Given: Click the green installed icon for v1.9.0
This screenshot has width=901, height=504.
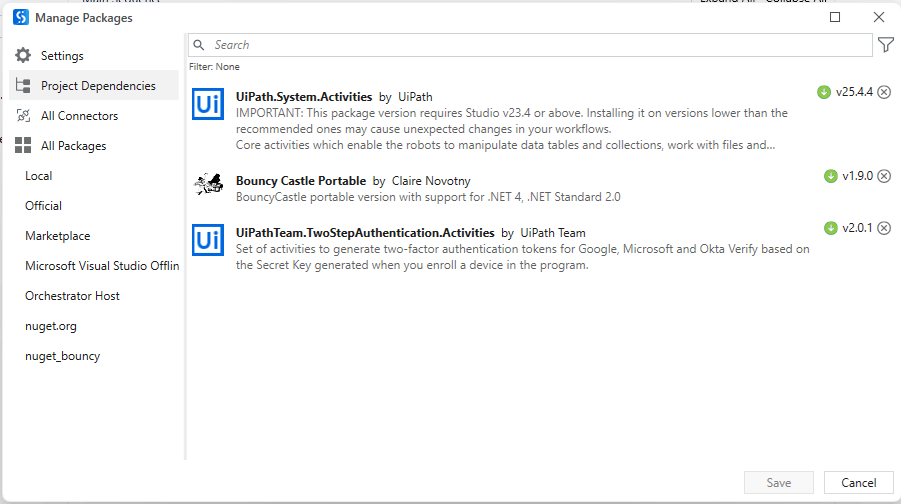Looking at the screenshot, I should pyautogui.click(x=830, y=176).
